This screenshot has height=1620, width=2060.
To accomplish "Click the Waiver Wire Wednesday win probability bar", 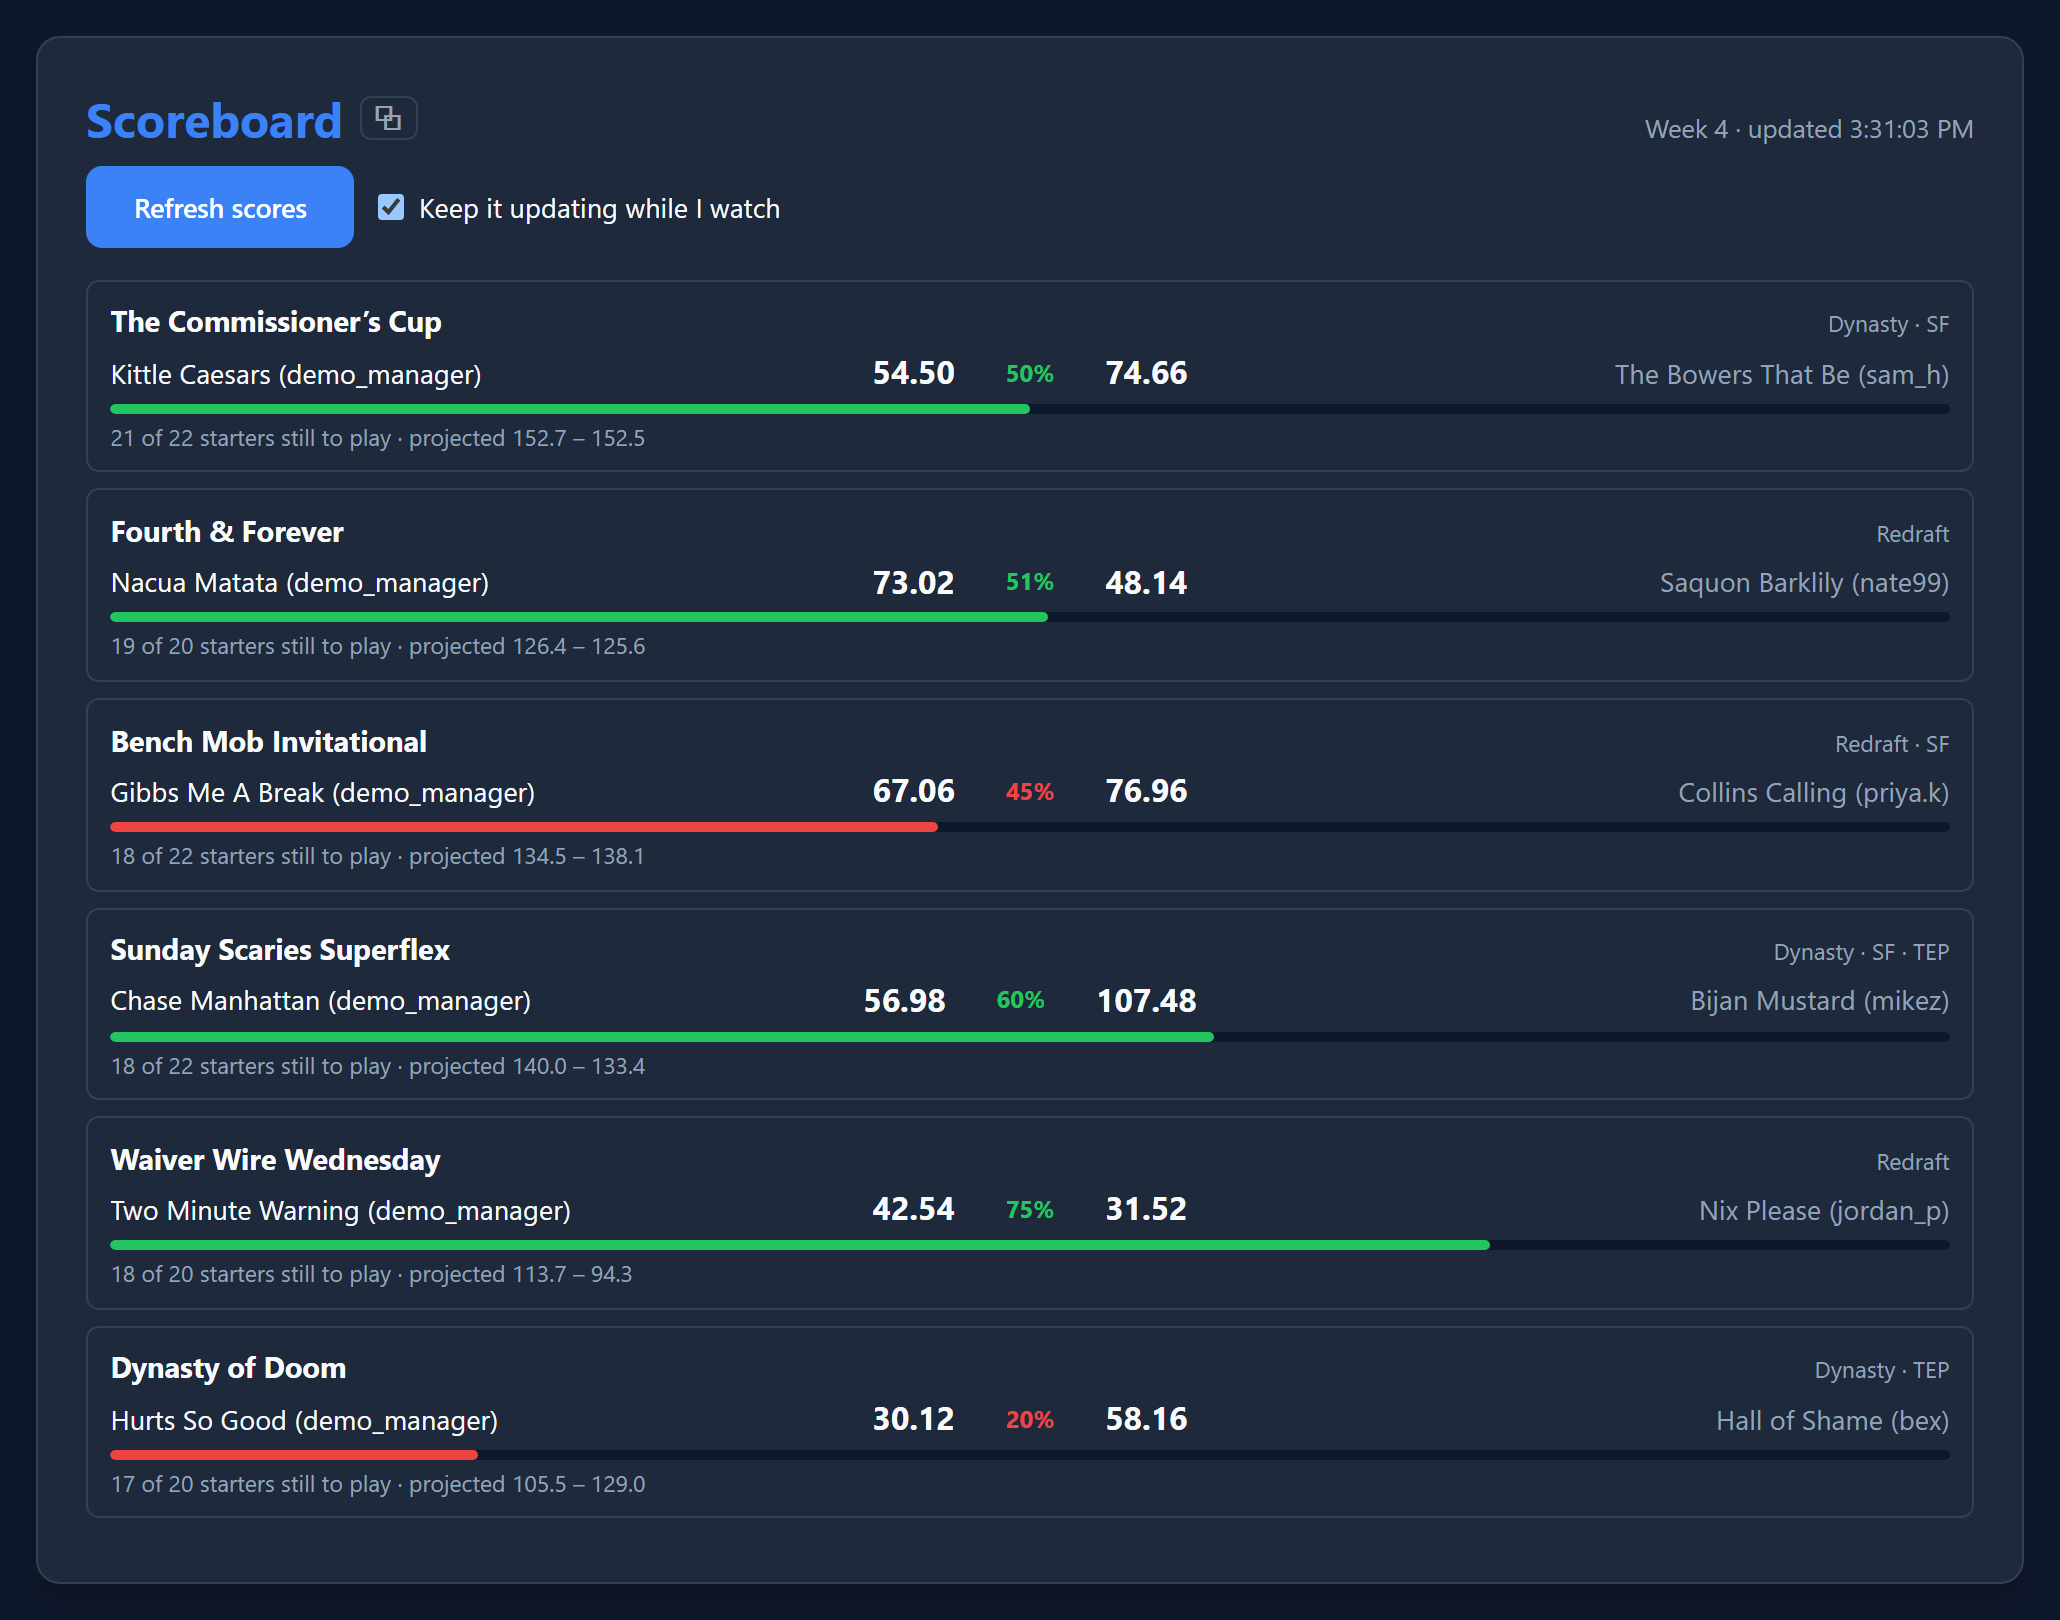I will click(x=1030, y=1245).
